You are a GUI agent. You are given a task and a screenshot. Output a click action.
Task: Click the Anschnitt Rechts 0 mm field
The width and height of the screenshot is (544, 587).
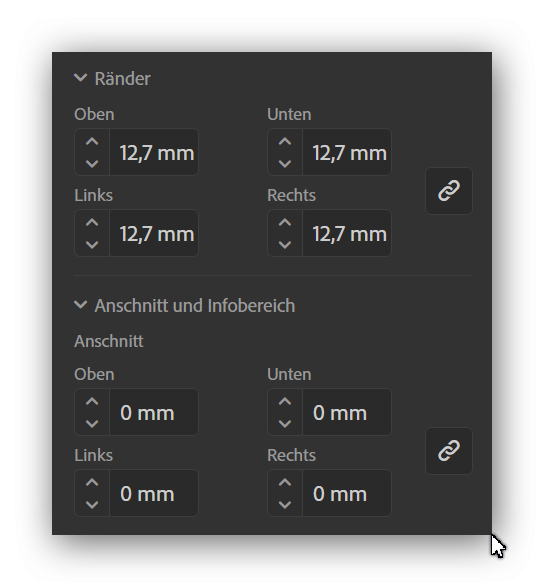pos(347,493)
